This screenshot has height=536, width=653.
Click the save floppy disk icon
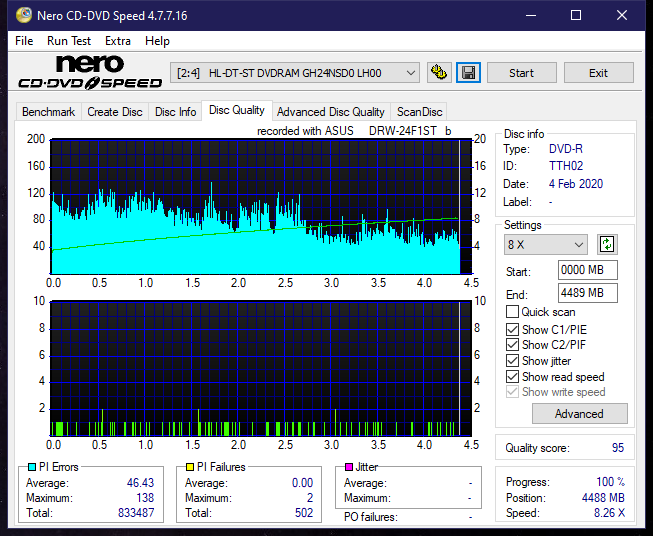tap(469, 73)
